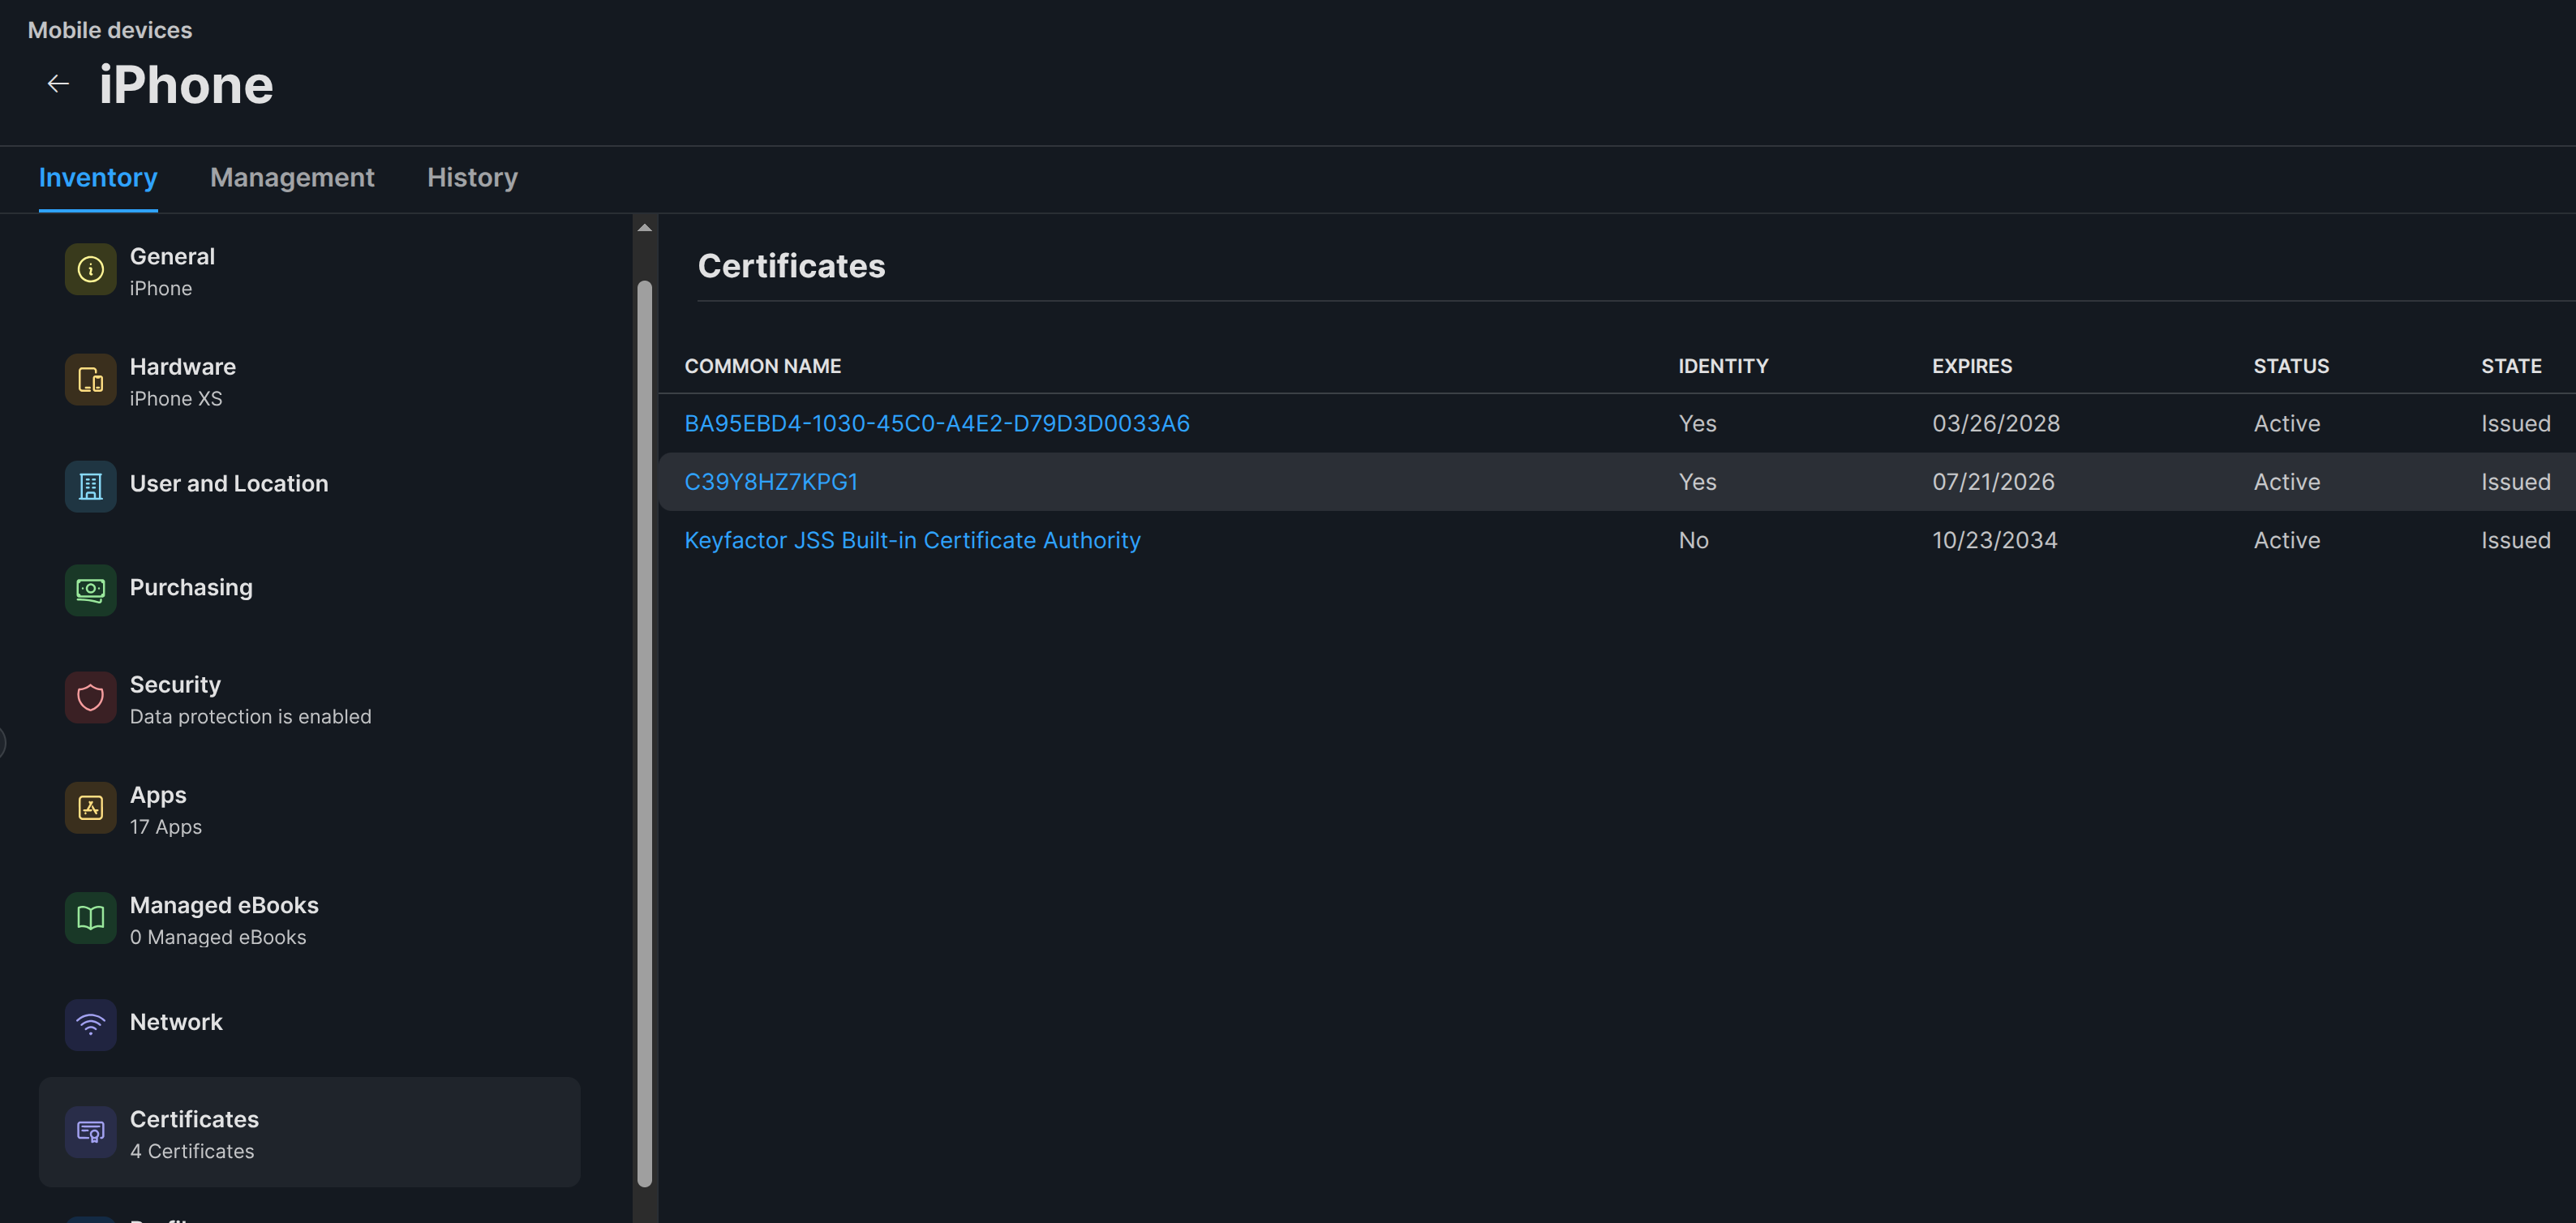Click the General info icon
Image resolution: width=2576 pixels, height=1223 pixels.
point(90,270)
